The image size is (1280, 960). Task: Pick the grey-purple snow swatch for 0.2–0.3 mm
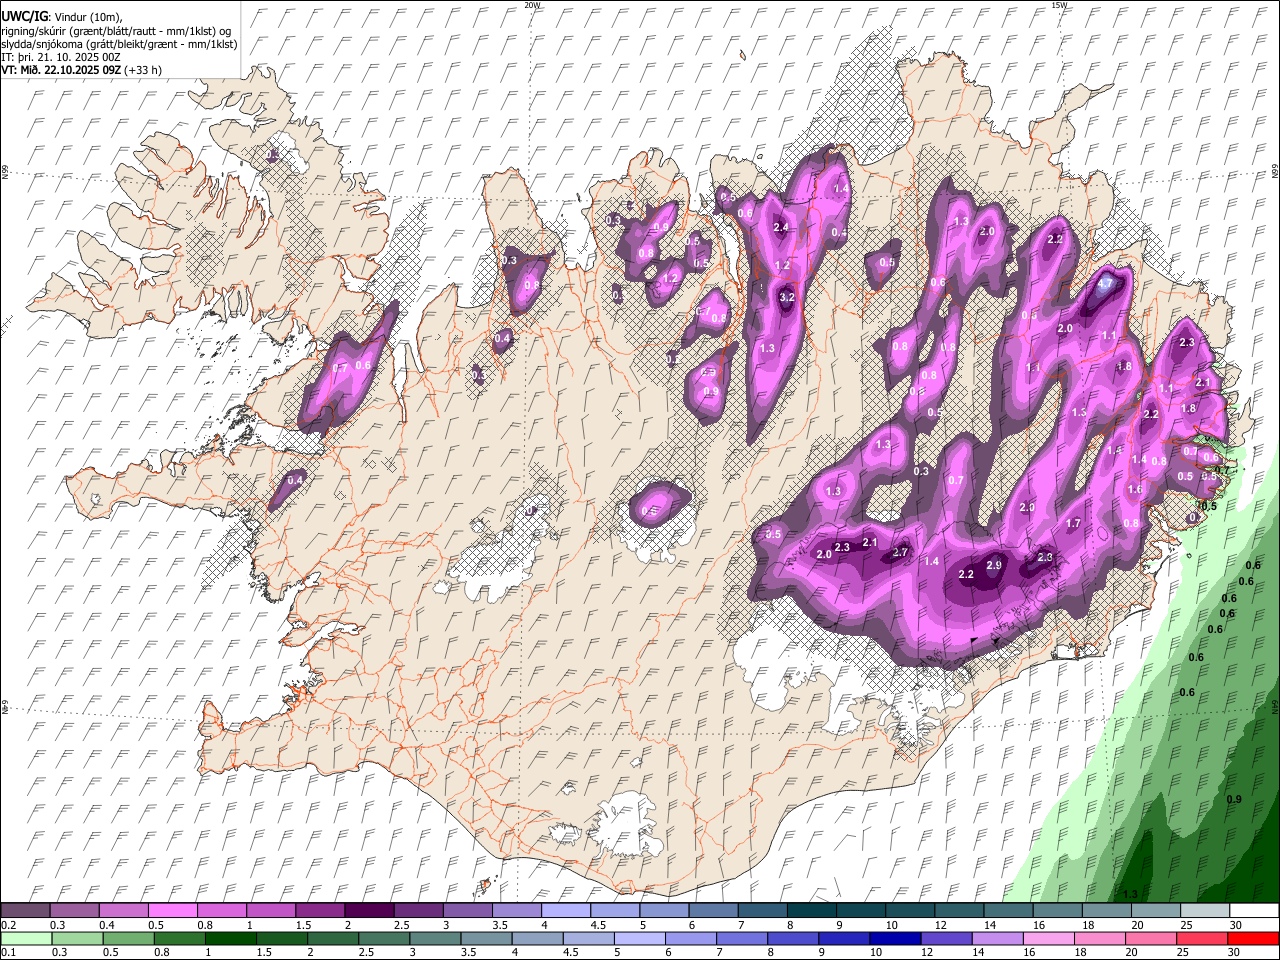pos(25,911)
